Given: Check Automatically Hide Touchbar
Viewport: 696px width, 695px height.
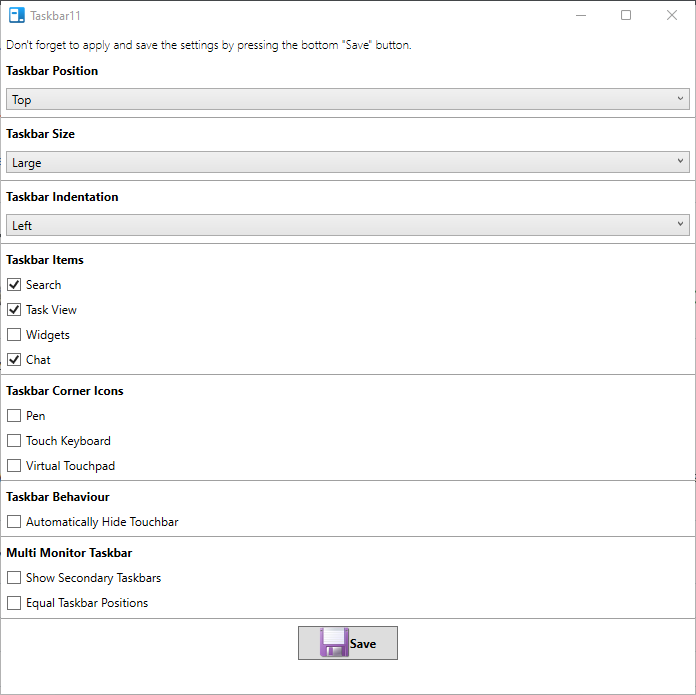Looking at the screenshot, I should click(14, 522).
